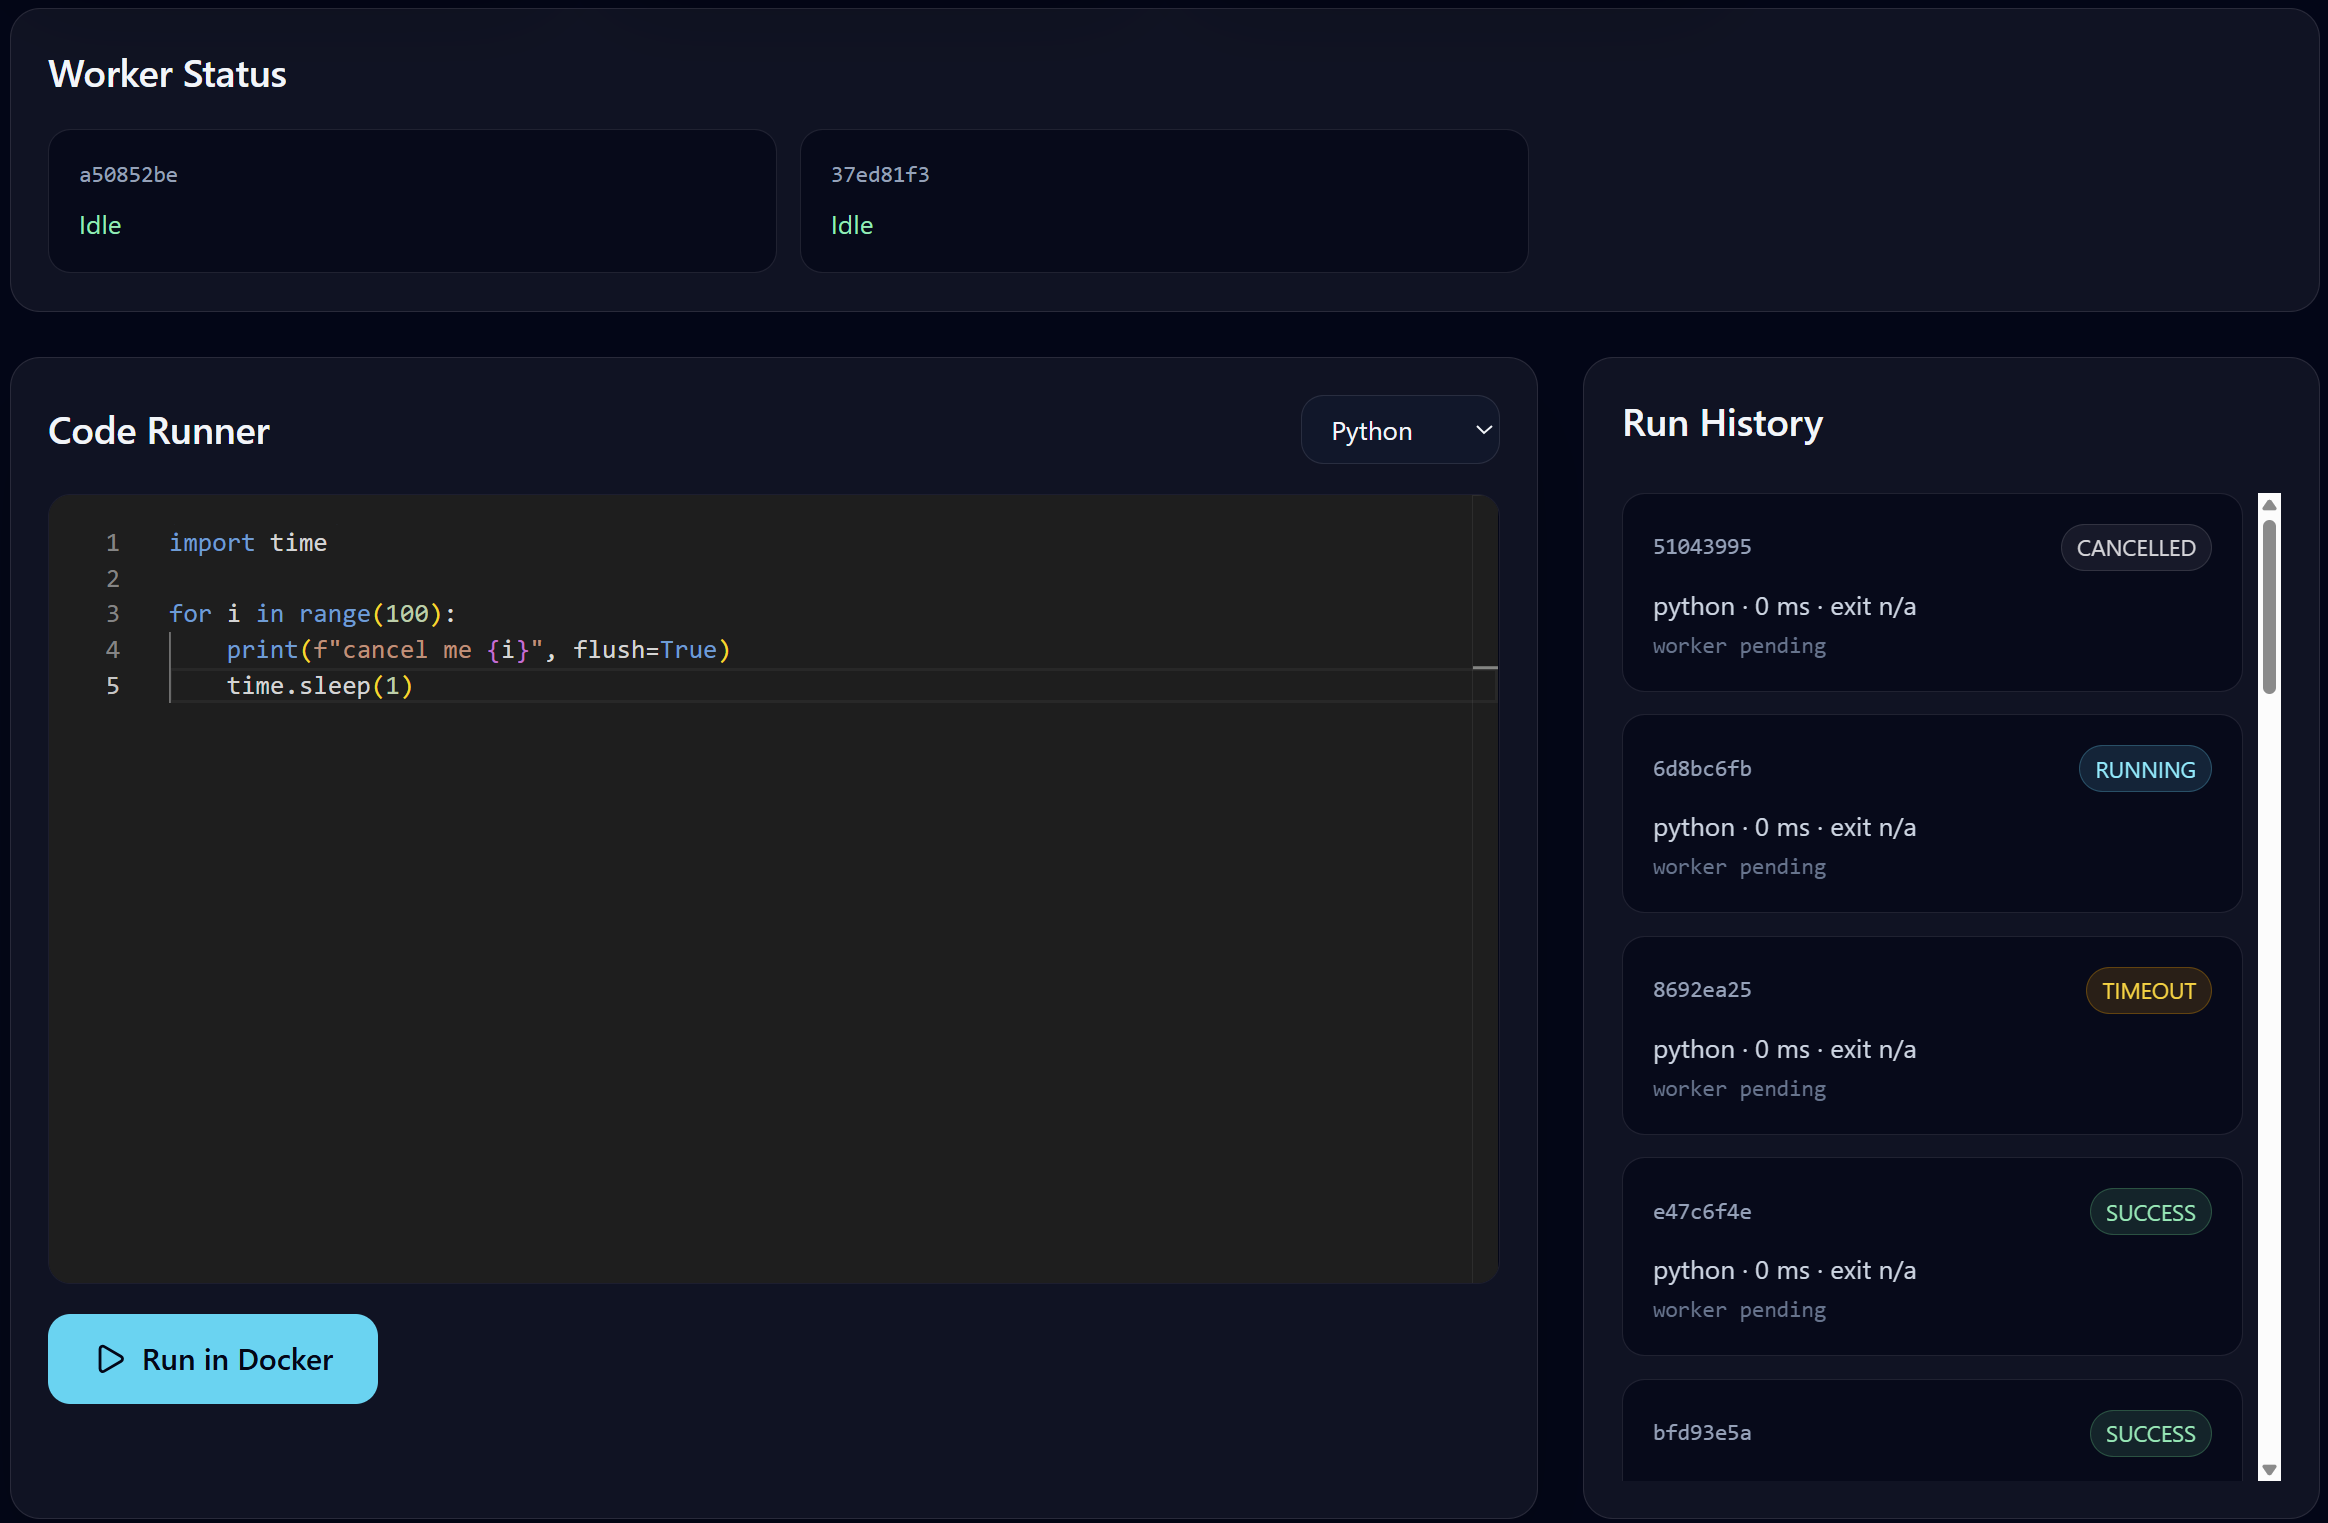Click time.sleep(1) on line 5
Viewport: 2328px width, 1523px height.
point(319,685)
